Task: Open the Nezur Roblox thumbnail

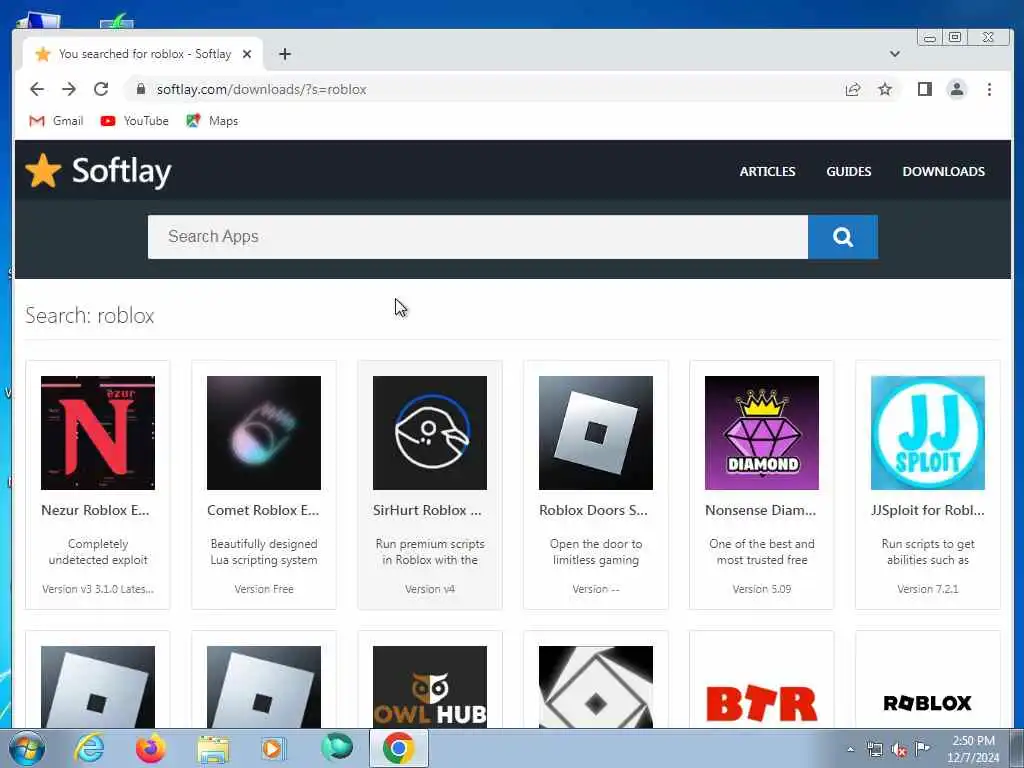Action: [98, 432]
